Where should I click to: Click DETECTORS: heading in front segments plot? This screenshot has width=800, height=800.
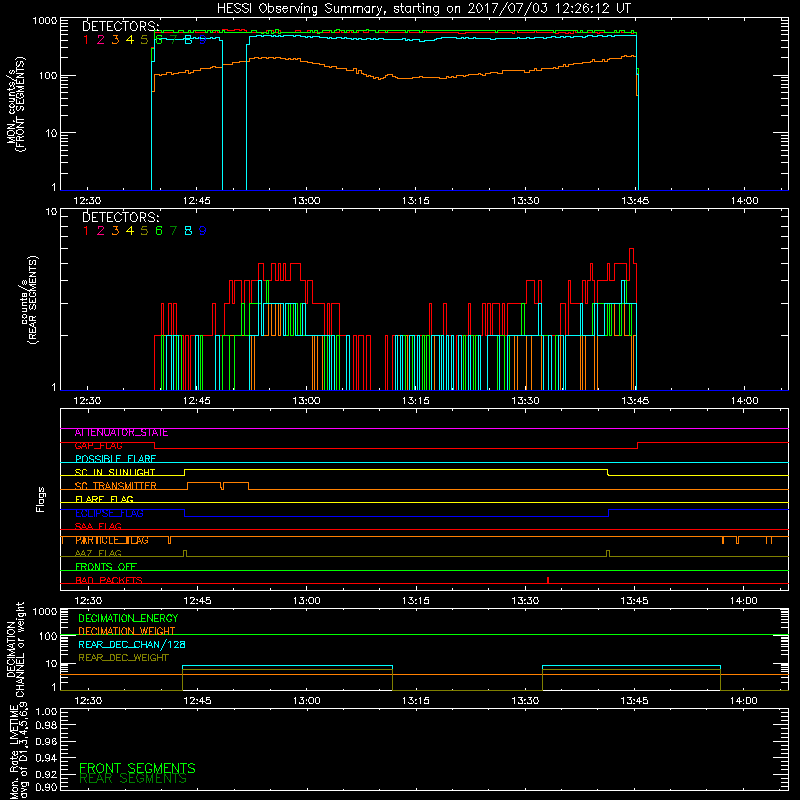(121, 26)
